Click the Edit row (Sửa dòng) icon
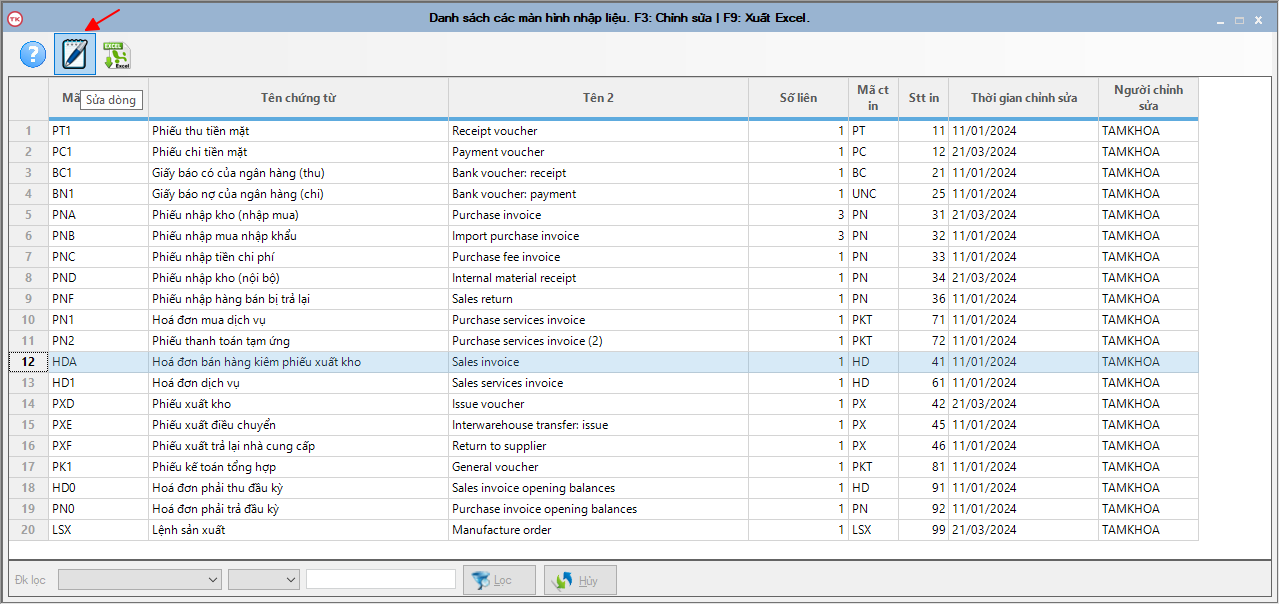1280x605 pixels. pyautogui.click(x=75, y=54)
